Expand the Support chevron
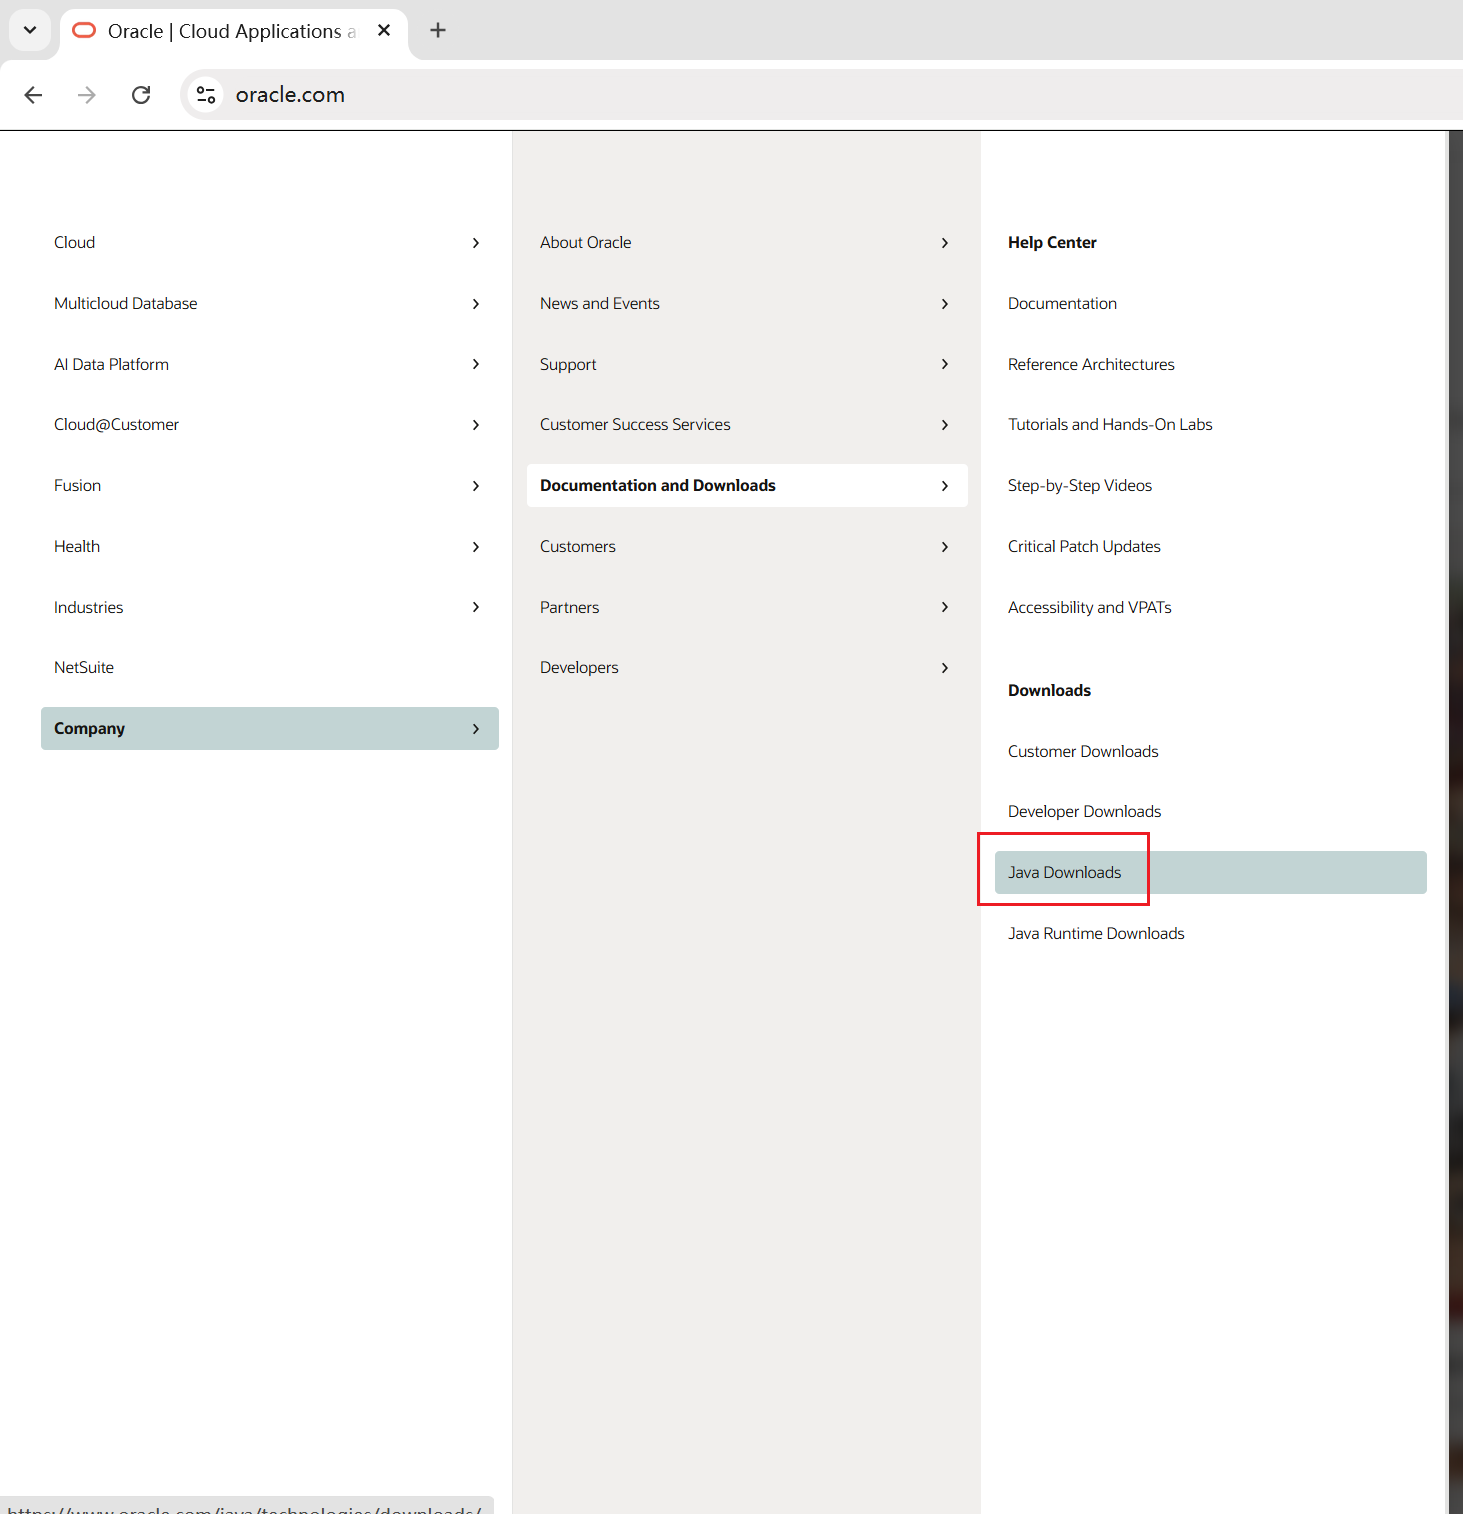Viewport: 1463px width, 1514px height. tap(945, 364)
